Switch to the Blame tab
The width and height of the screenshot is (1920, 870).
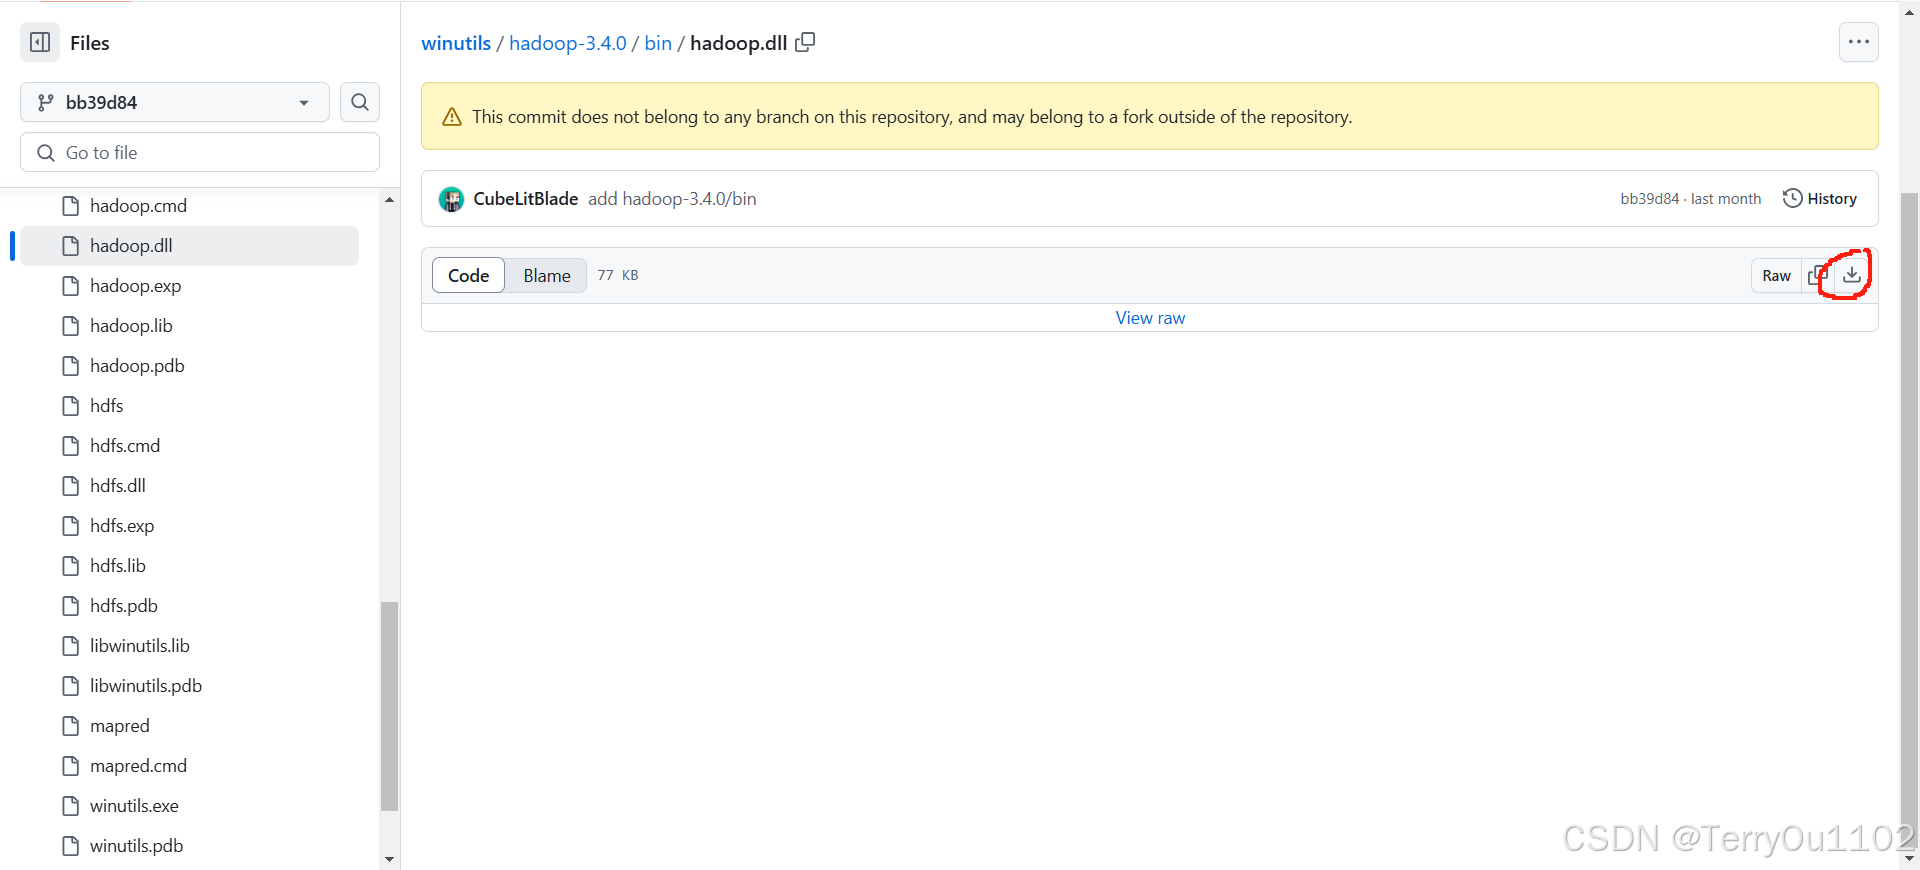pos(547,275)
